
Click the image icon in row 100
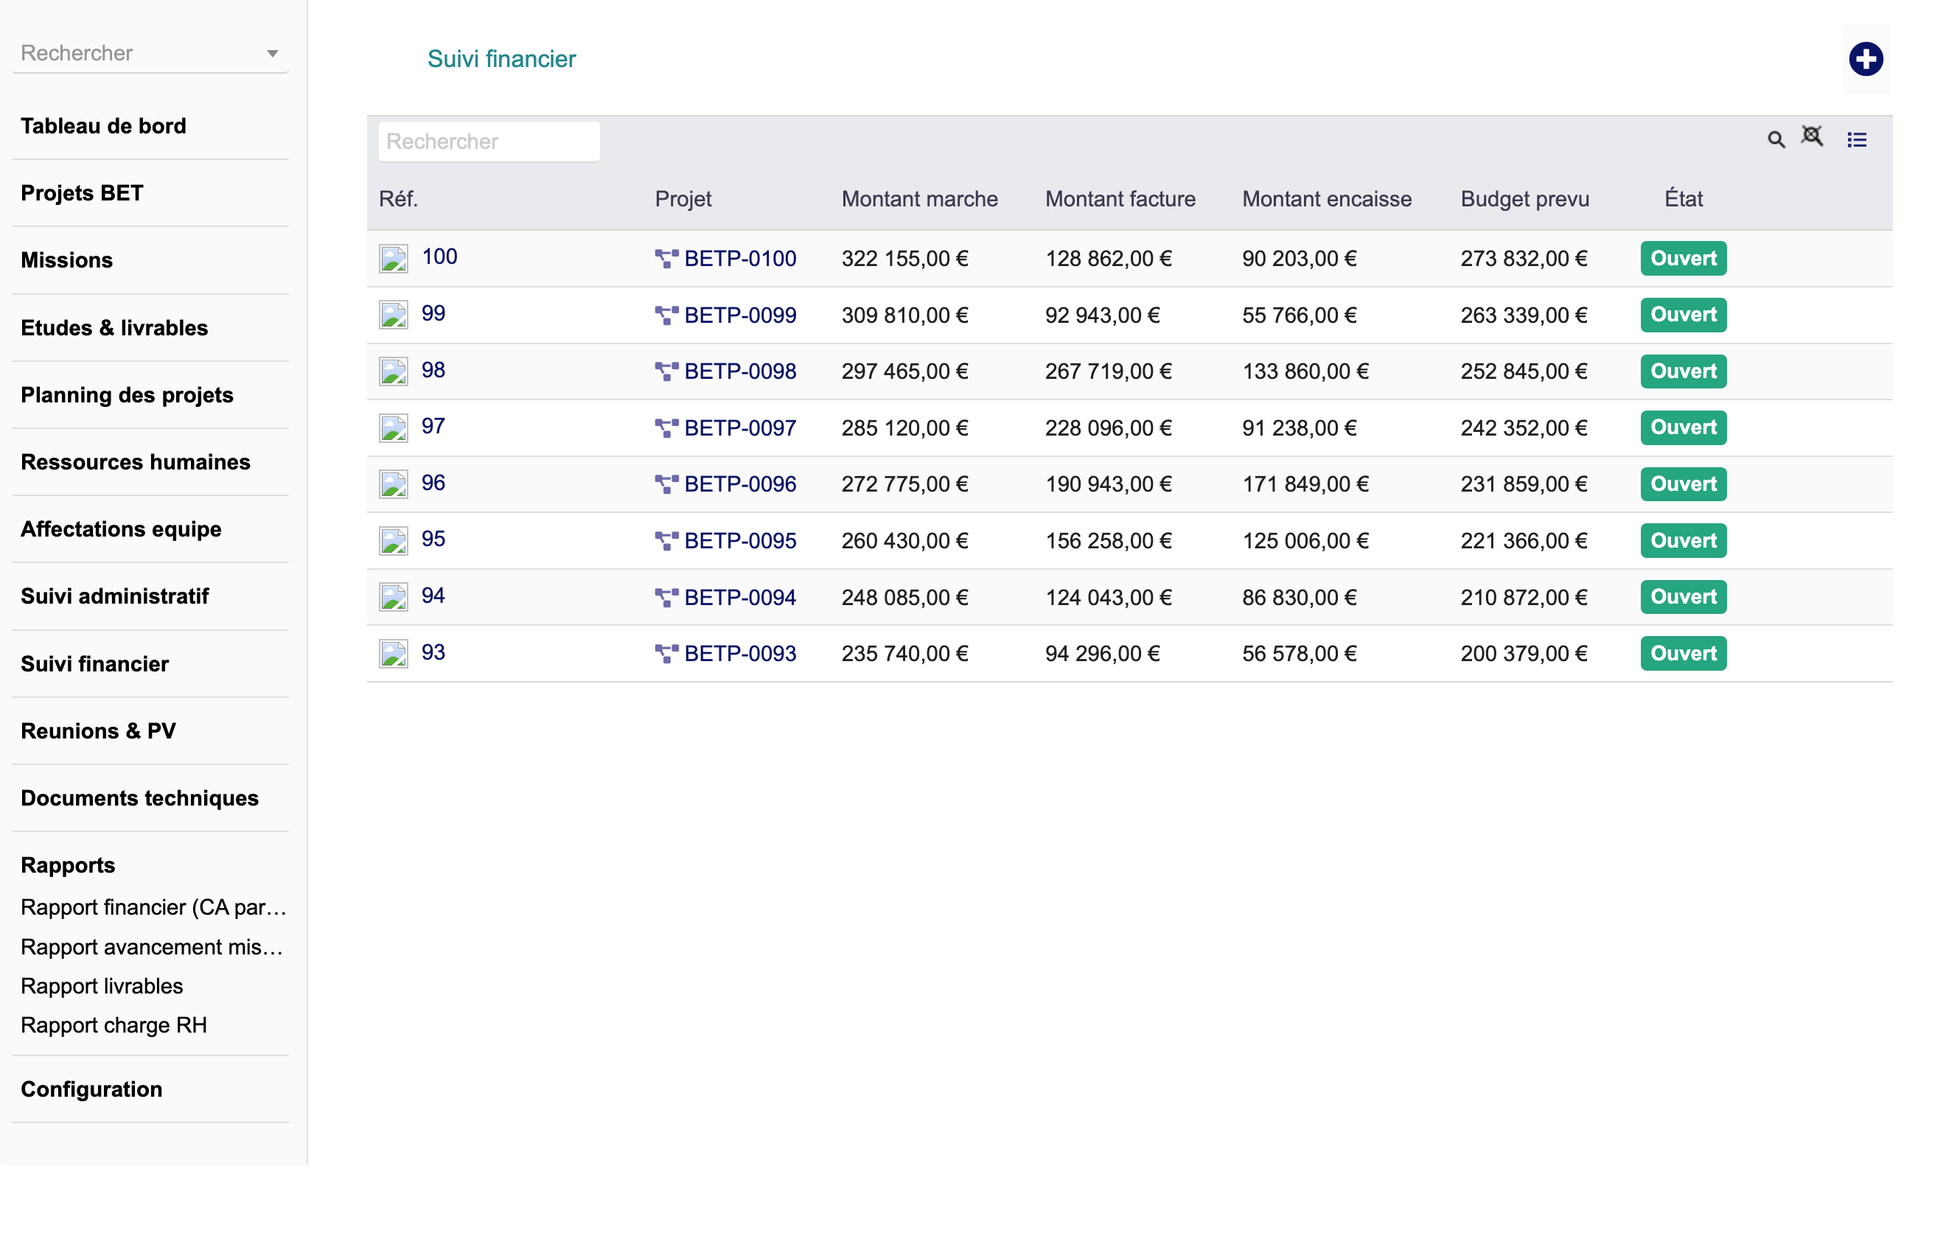pos(393,259)
